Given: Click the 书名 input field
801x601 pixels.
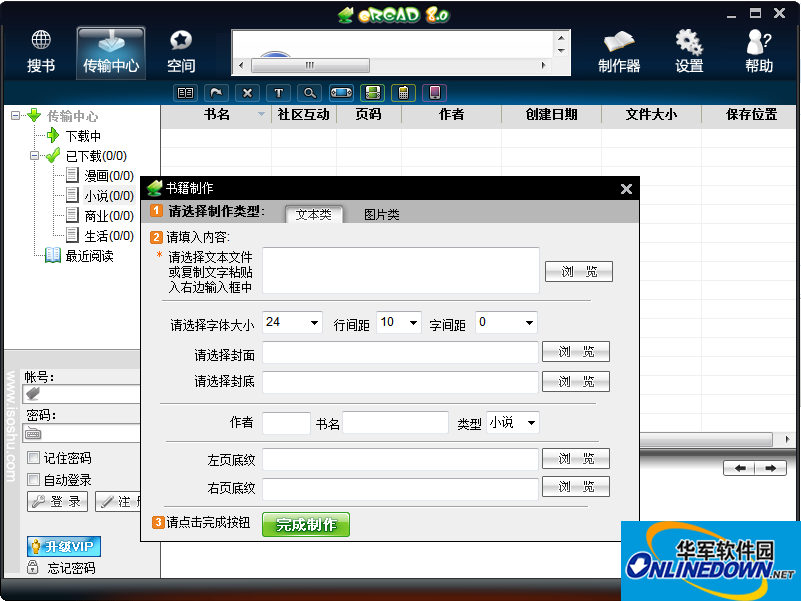Looking at the screenshot, I should pyautogui.click(x=395, y=423).
